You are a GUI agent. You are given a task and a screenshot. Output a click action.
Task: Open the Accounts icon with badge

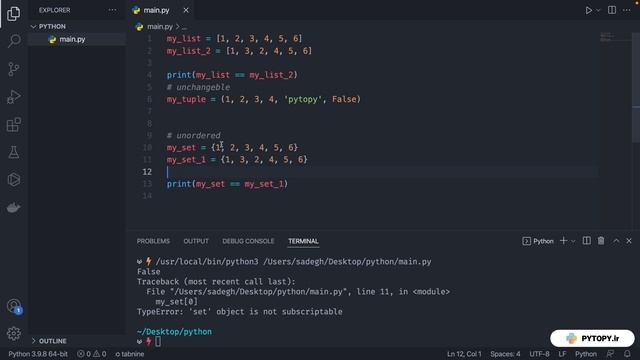tap(14, 306)
